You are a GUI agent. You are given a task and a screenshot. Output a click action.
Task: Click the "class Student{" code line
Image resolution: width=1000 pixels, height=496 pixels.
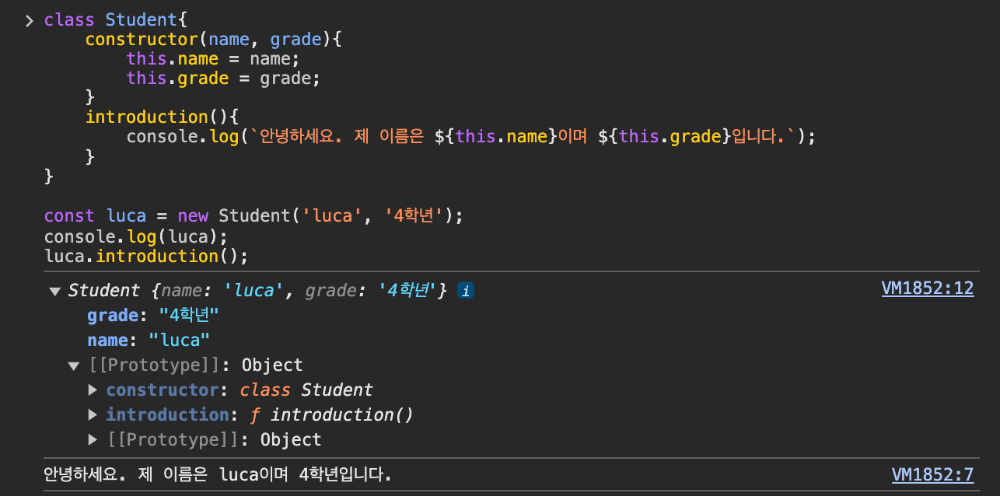[x=115, y=20]
